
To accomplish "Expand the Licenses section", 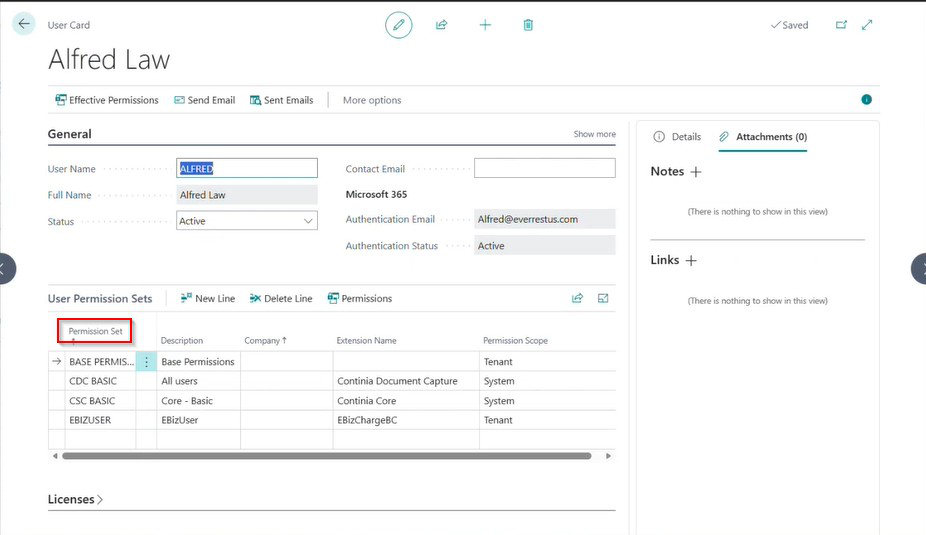I will click(x=75, y=500).
